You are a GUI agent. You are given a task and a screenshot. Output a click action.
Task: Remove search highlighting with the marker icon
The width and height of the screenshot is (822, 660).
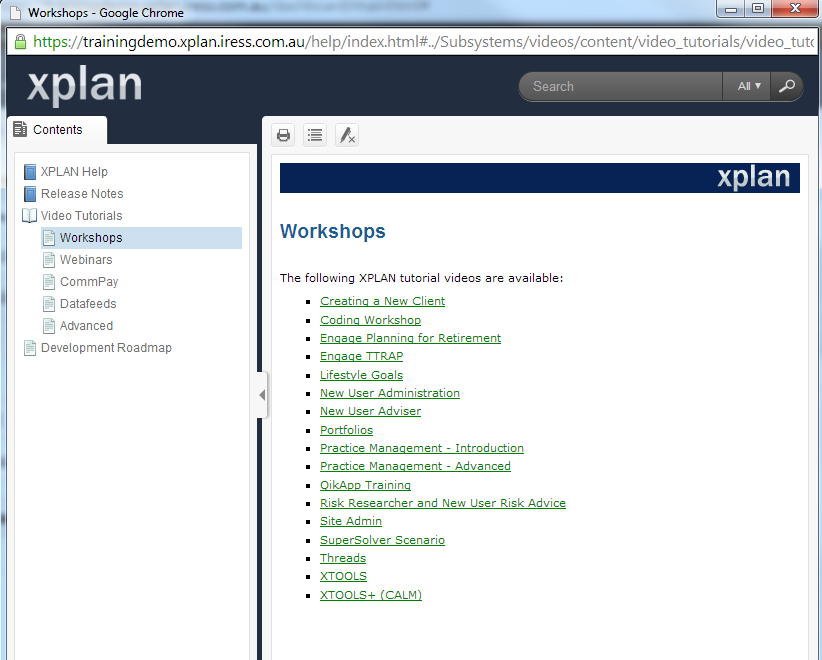[347, 135]
